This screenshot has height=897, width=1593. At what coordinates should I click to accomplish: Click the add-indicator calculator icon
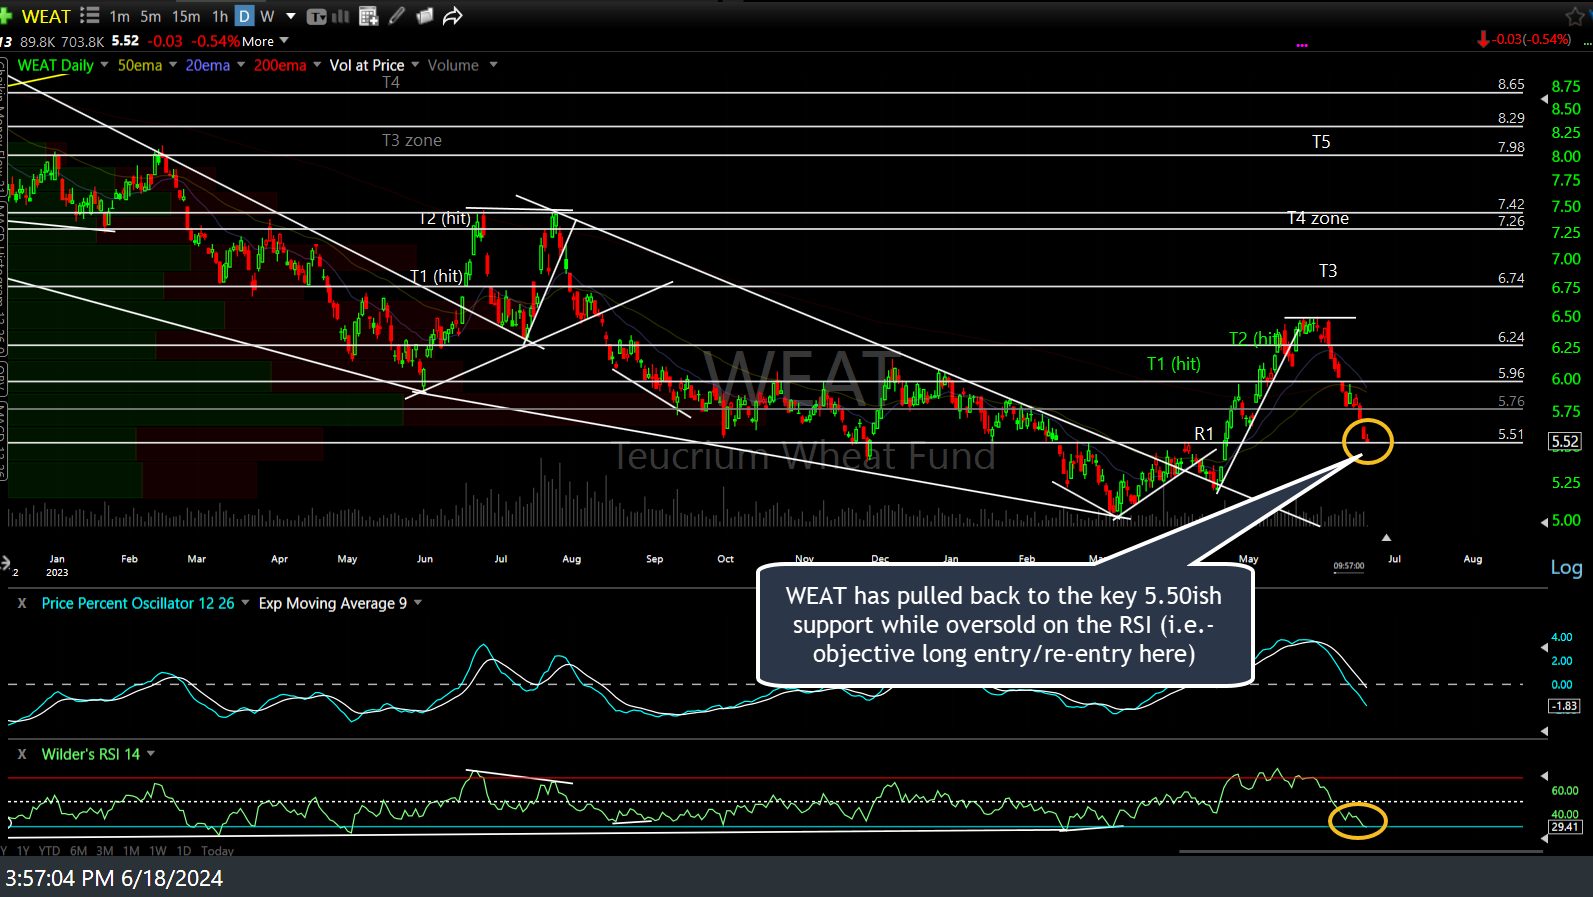coord(368,16)
